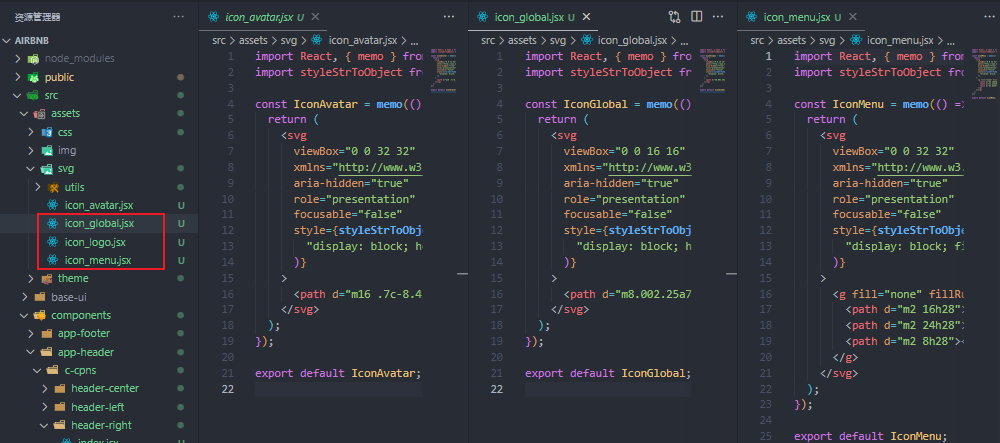Collapse the components folder
Viewport: 1000px width, 443px height.
(24, 316)
